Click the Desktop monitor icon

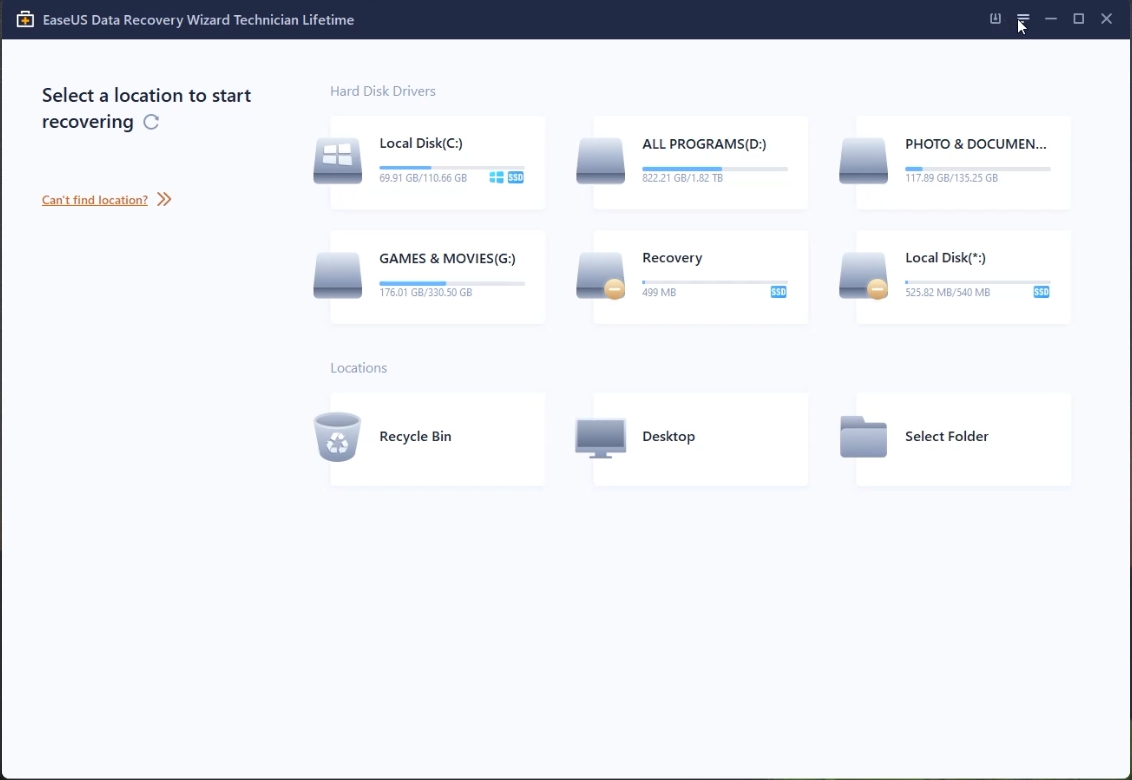pyautogui.click(x=600, y=437)
